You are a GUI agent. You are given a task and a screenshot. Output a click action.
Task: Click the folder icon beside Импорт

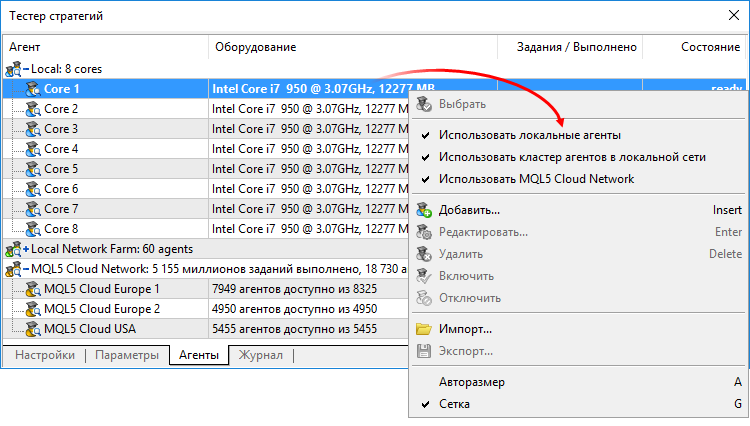point(424,329)
